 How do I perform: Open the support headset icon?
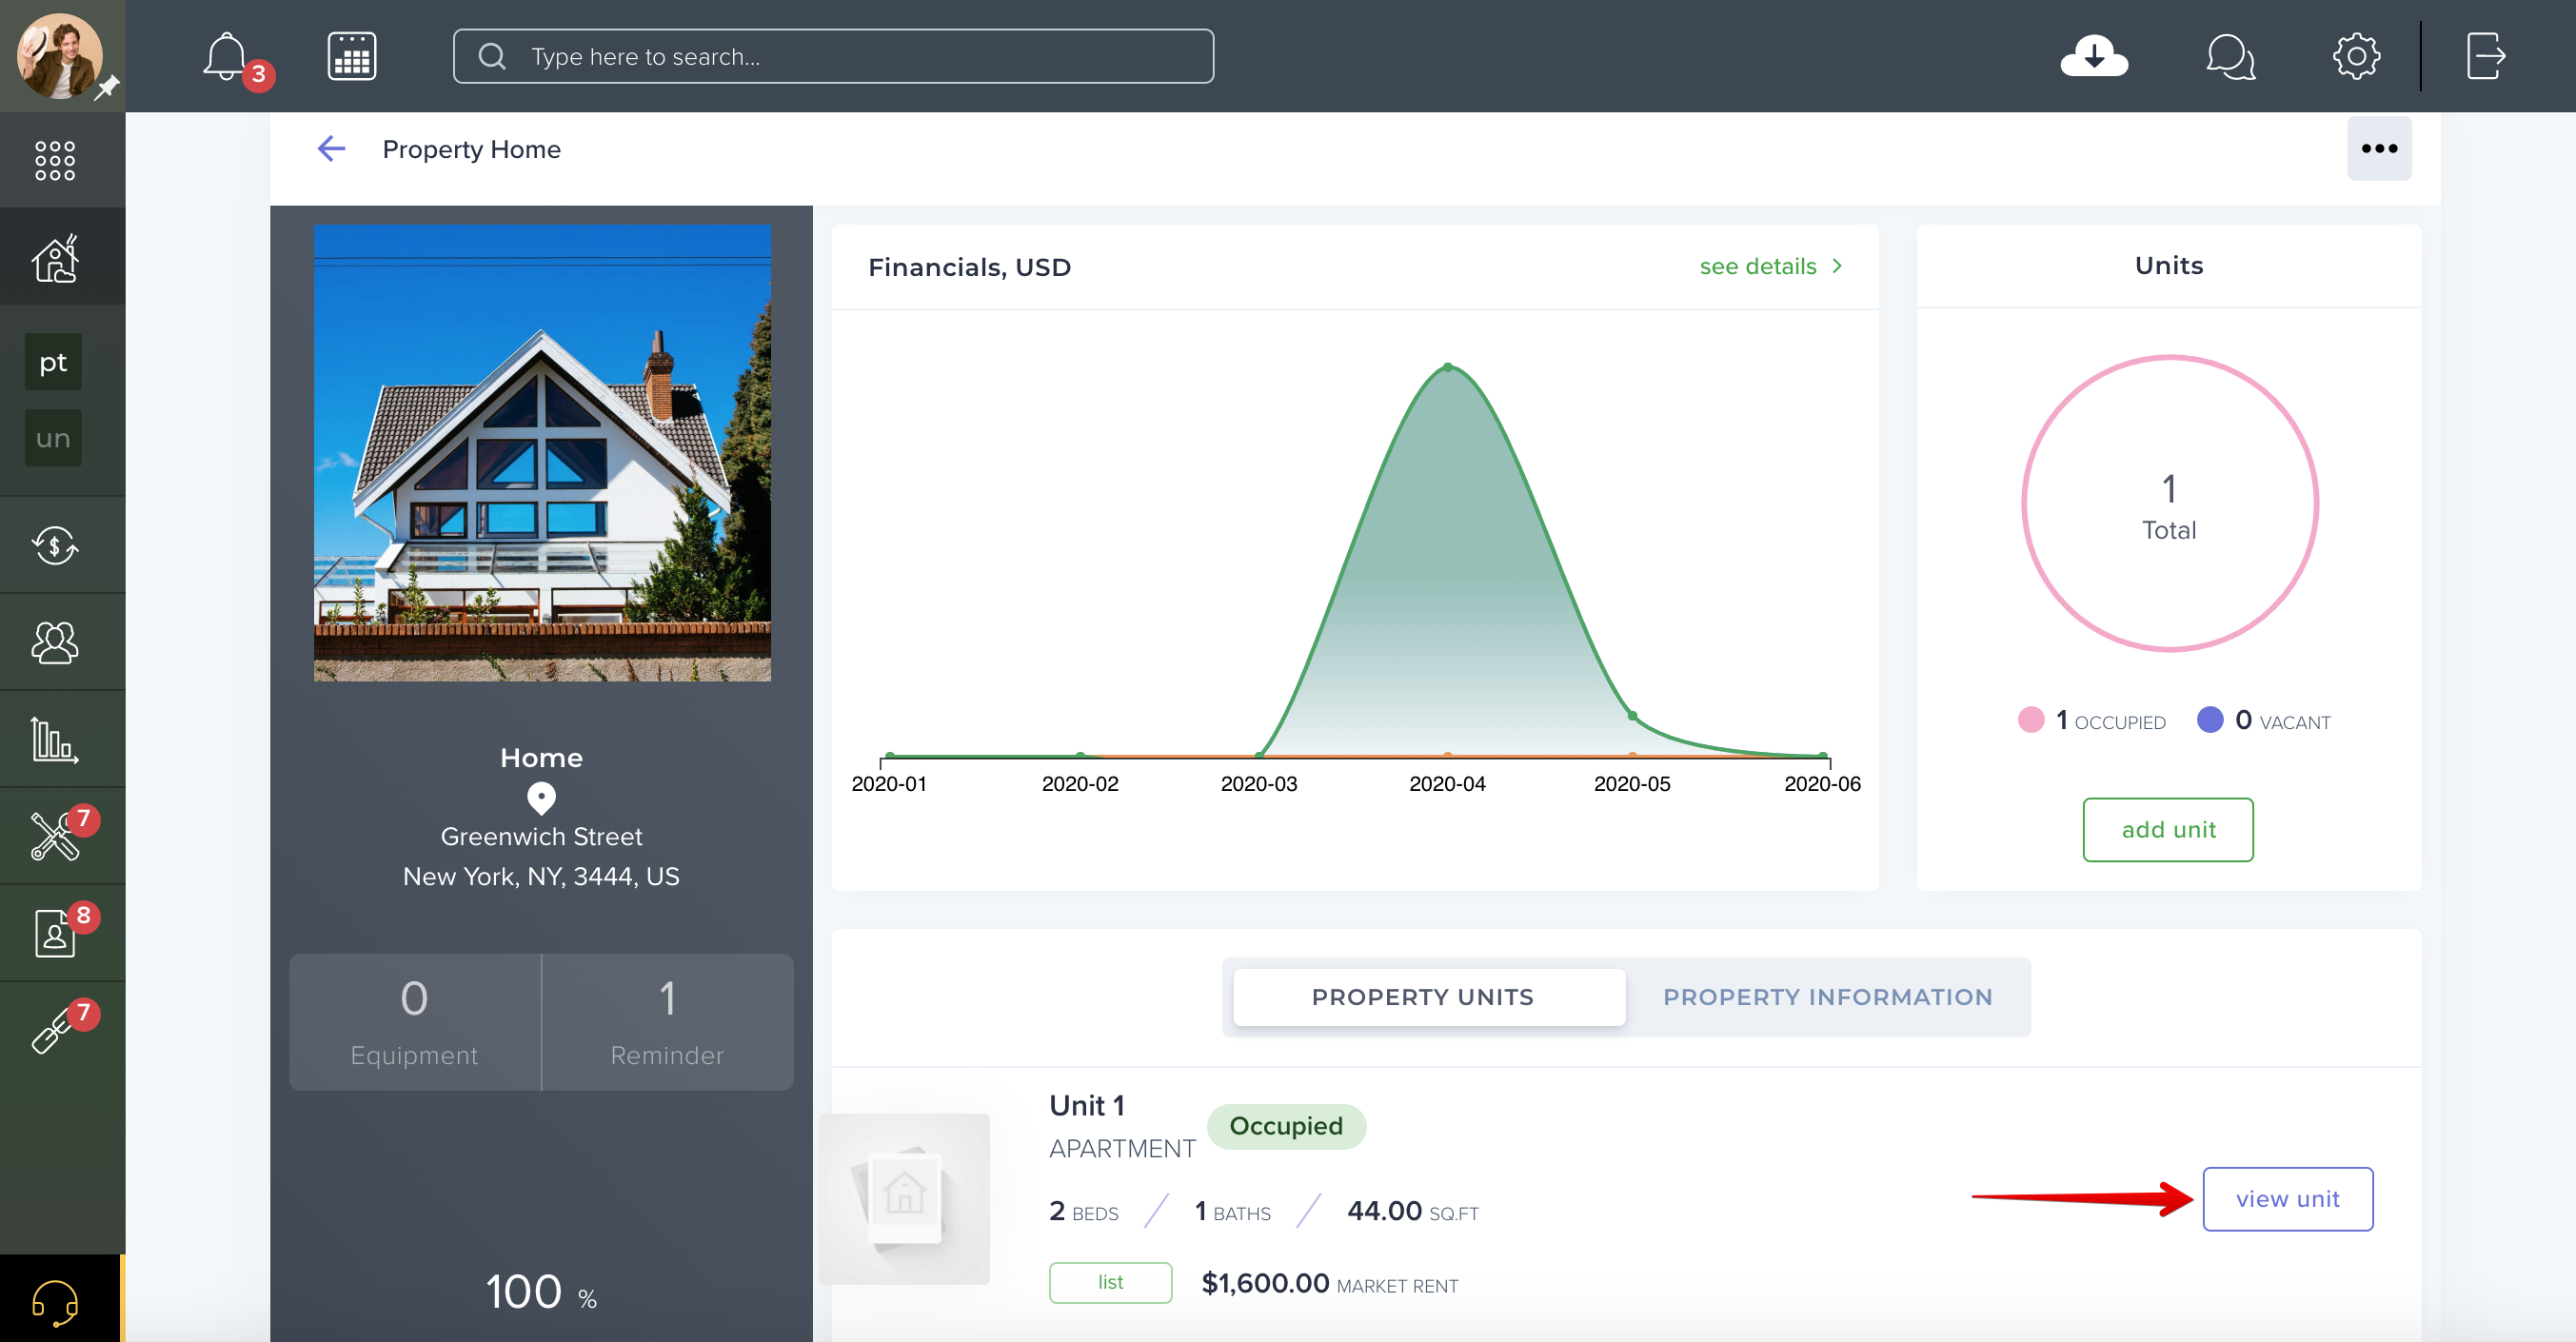click(x=55, y=1302)
